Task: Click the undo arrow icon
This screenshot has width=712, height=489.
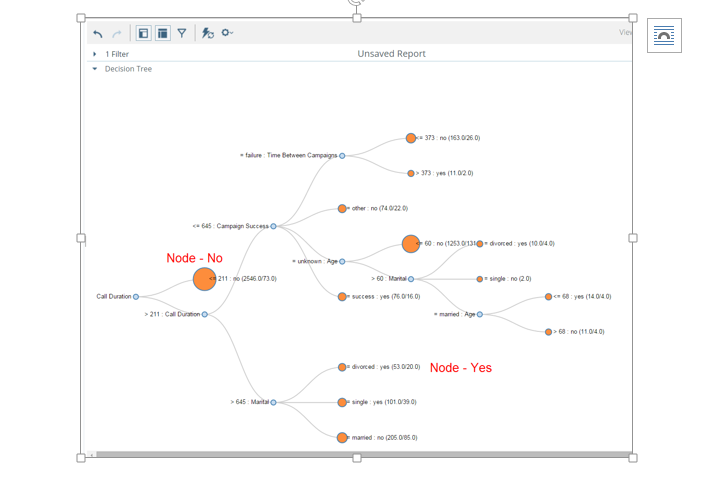Action: (98, 34)
